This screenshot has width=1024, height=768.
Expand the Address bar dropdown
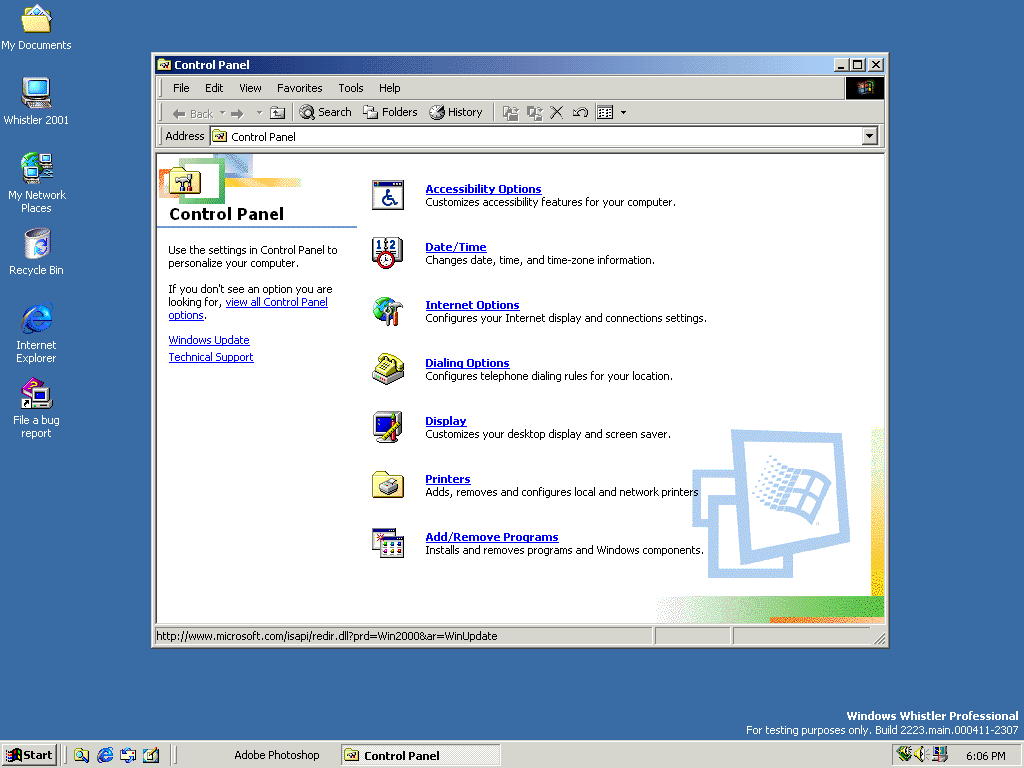(869, 136)
